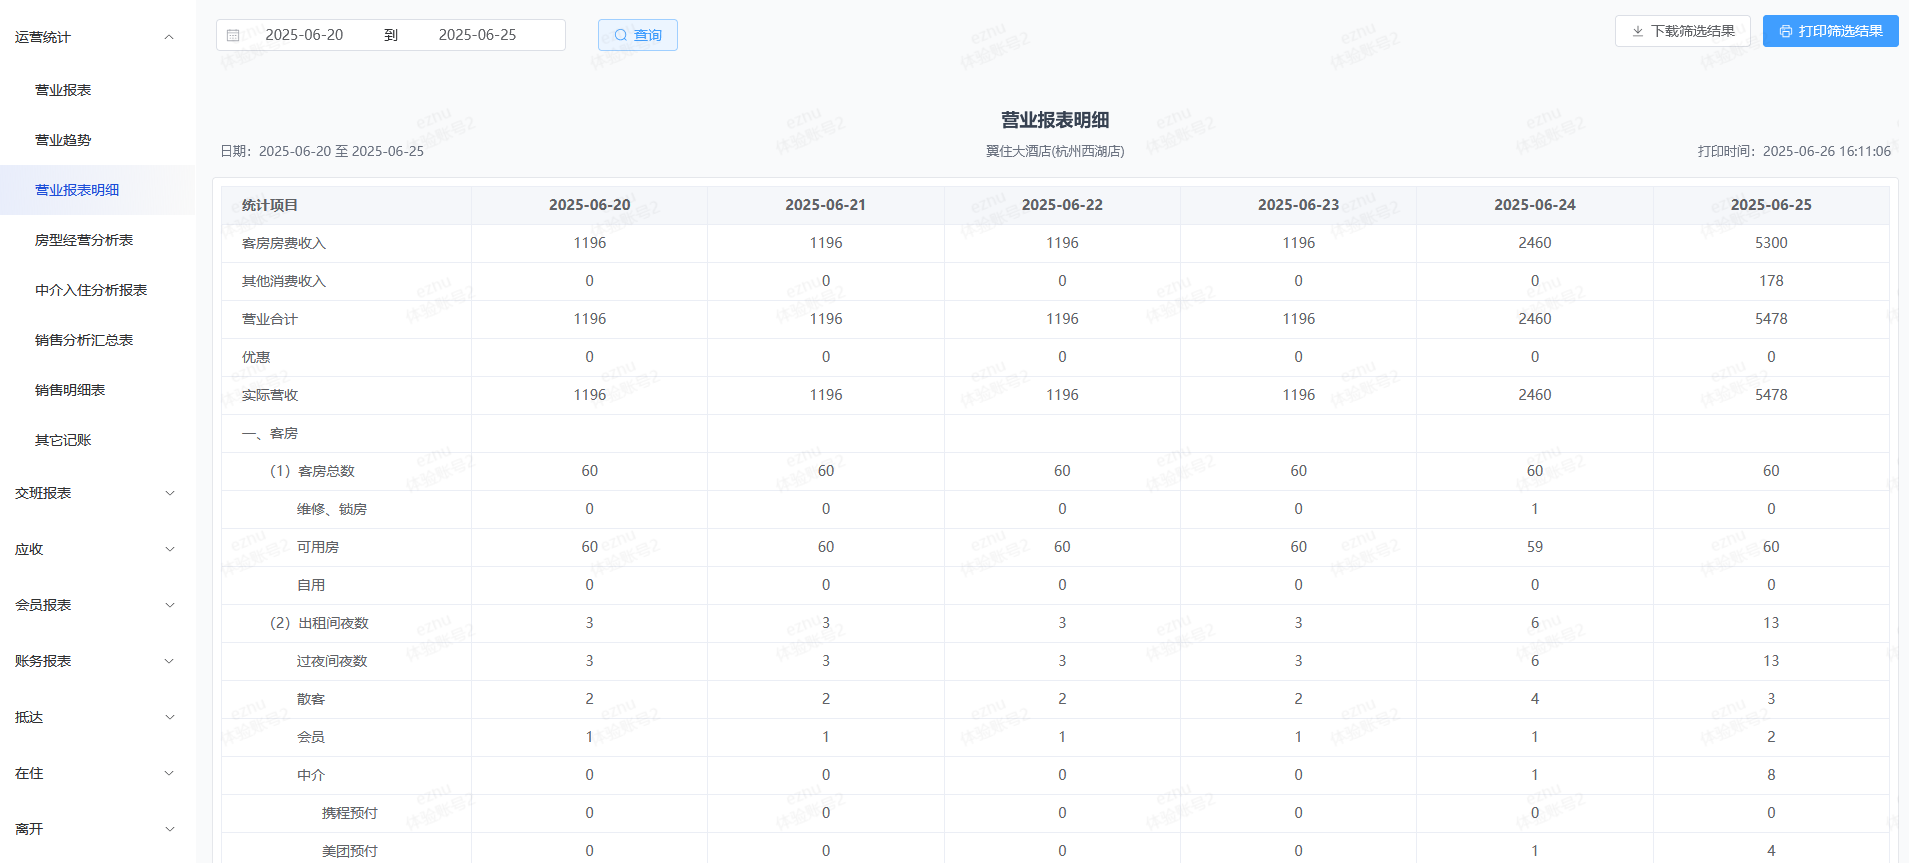Select the 自用 row label
The width and height of the screenshot is (1909, 863).
311,585
